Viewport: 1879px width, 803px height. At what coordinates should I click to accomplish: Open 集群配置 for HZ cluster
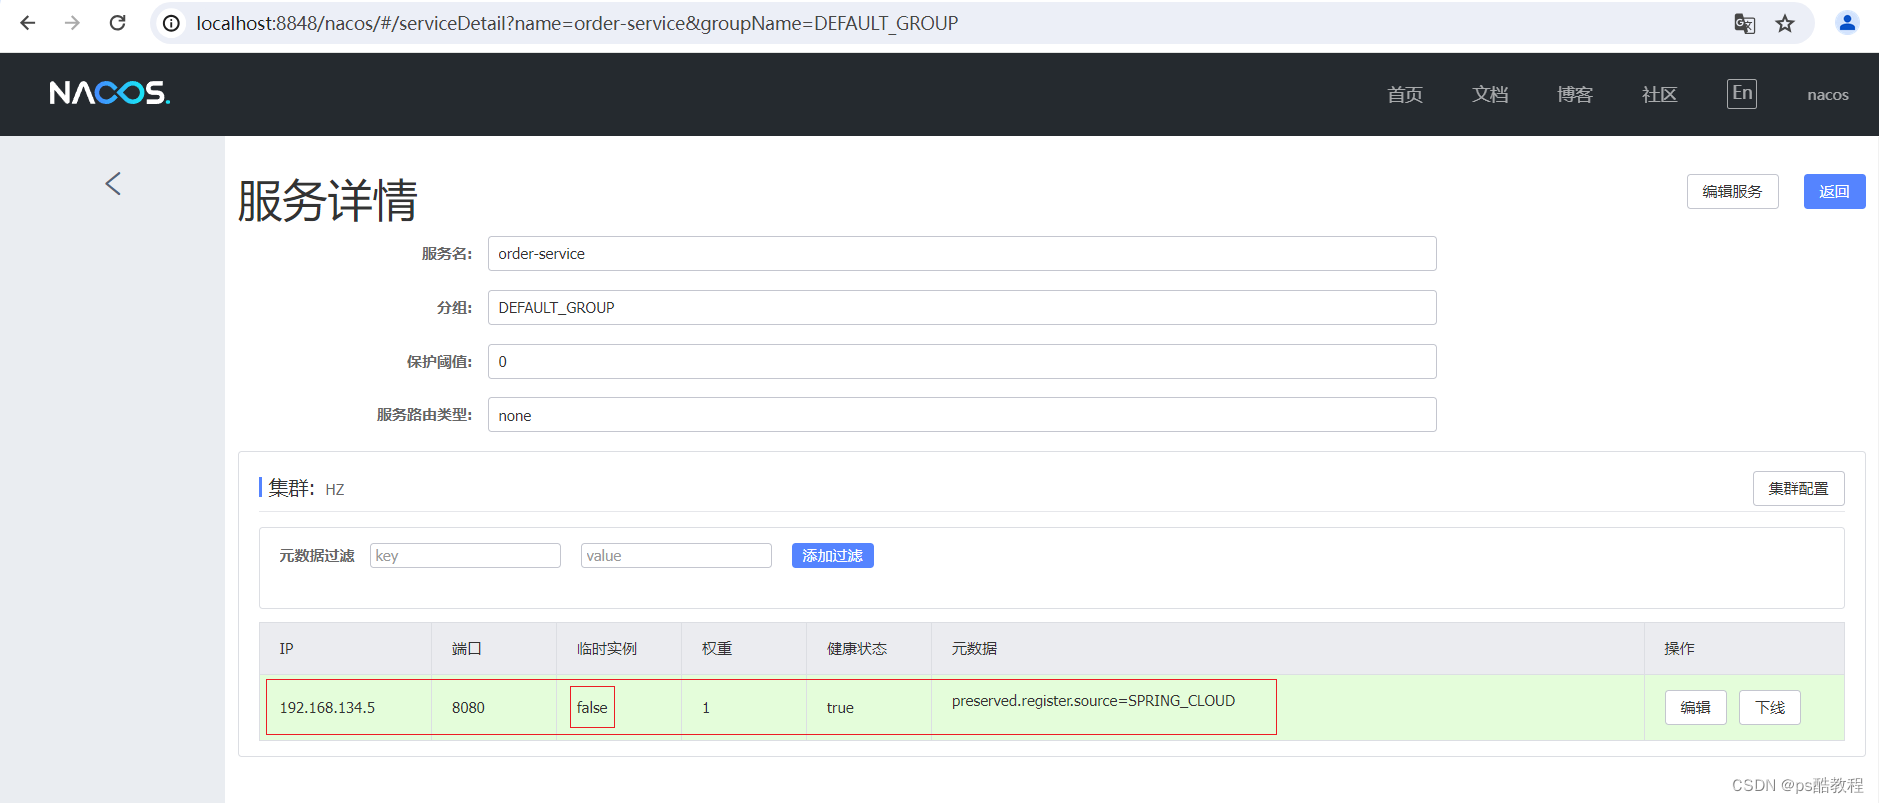pyautogui.click(x=1798, y=488)
